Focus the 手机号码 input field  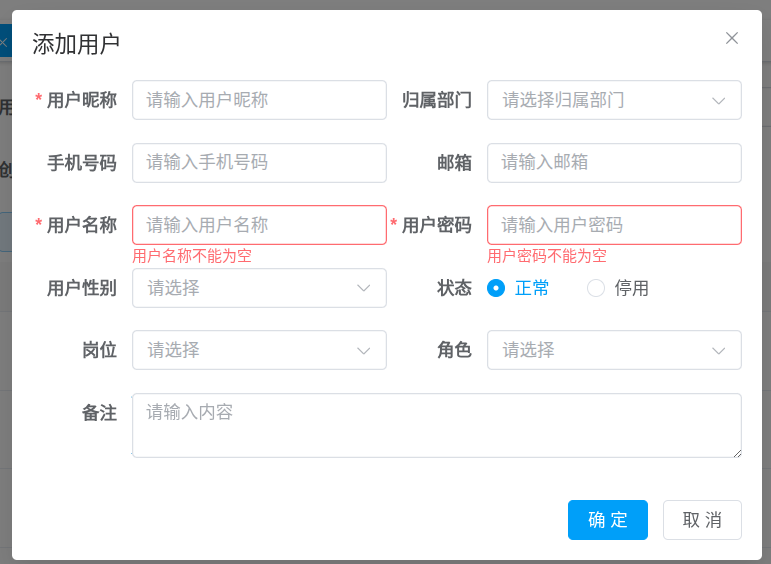click(259, 163)
